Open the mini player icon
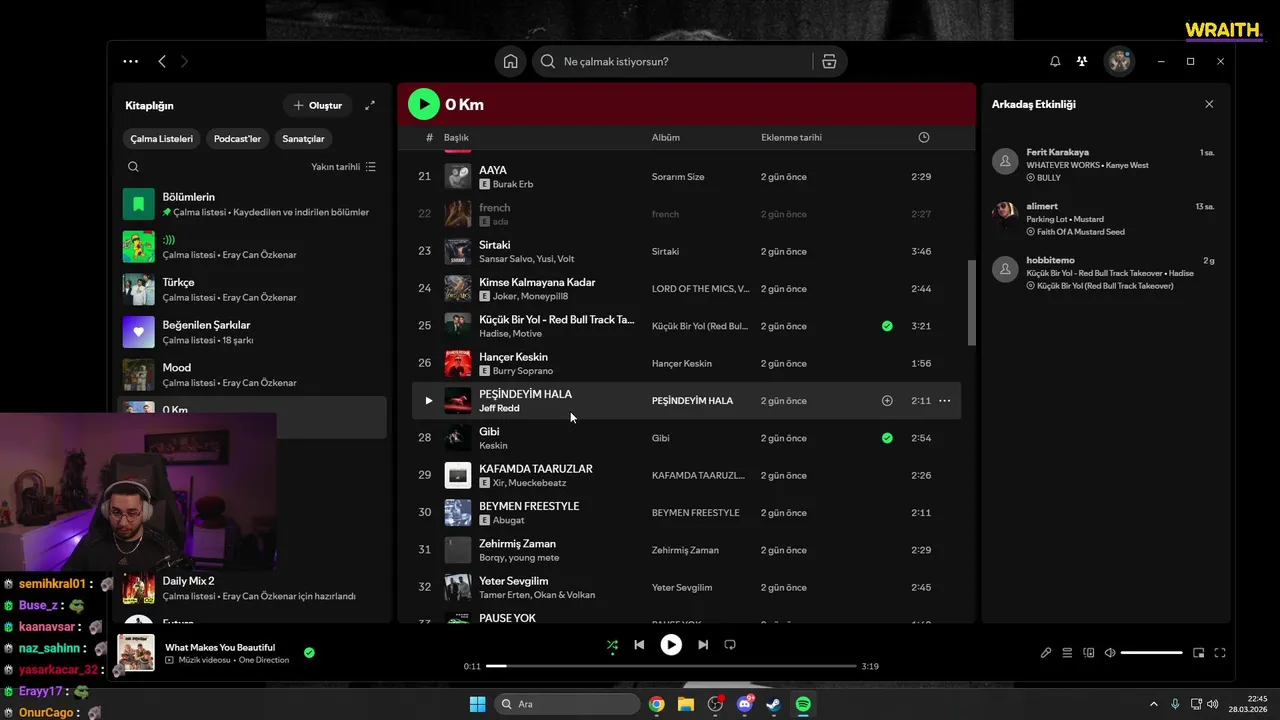The height and width of the screenshot is (720, 1280). 1198,653
